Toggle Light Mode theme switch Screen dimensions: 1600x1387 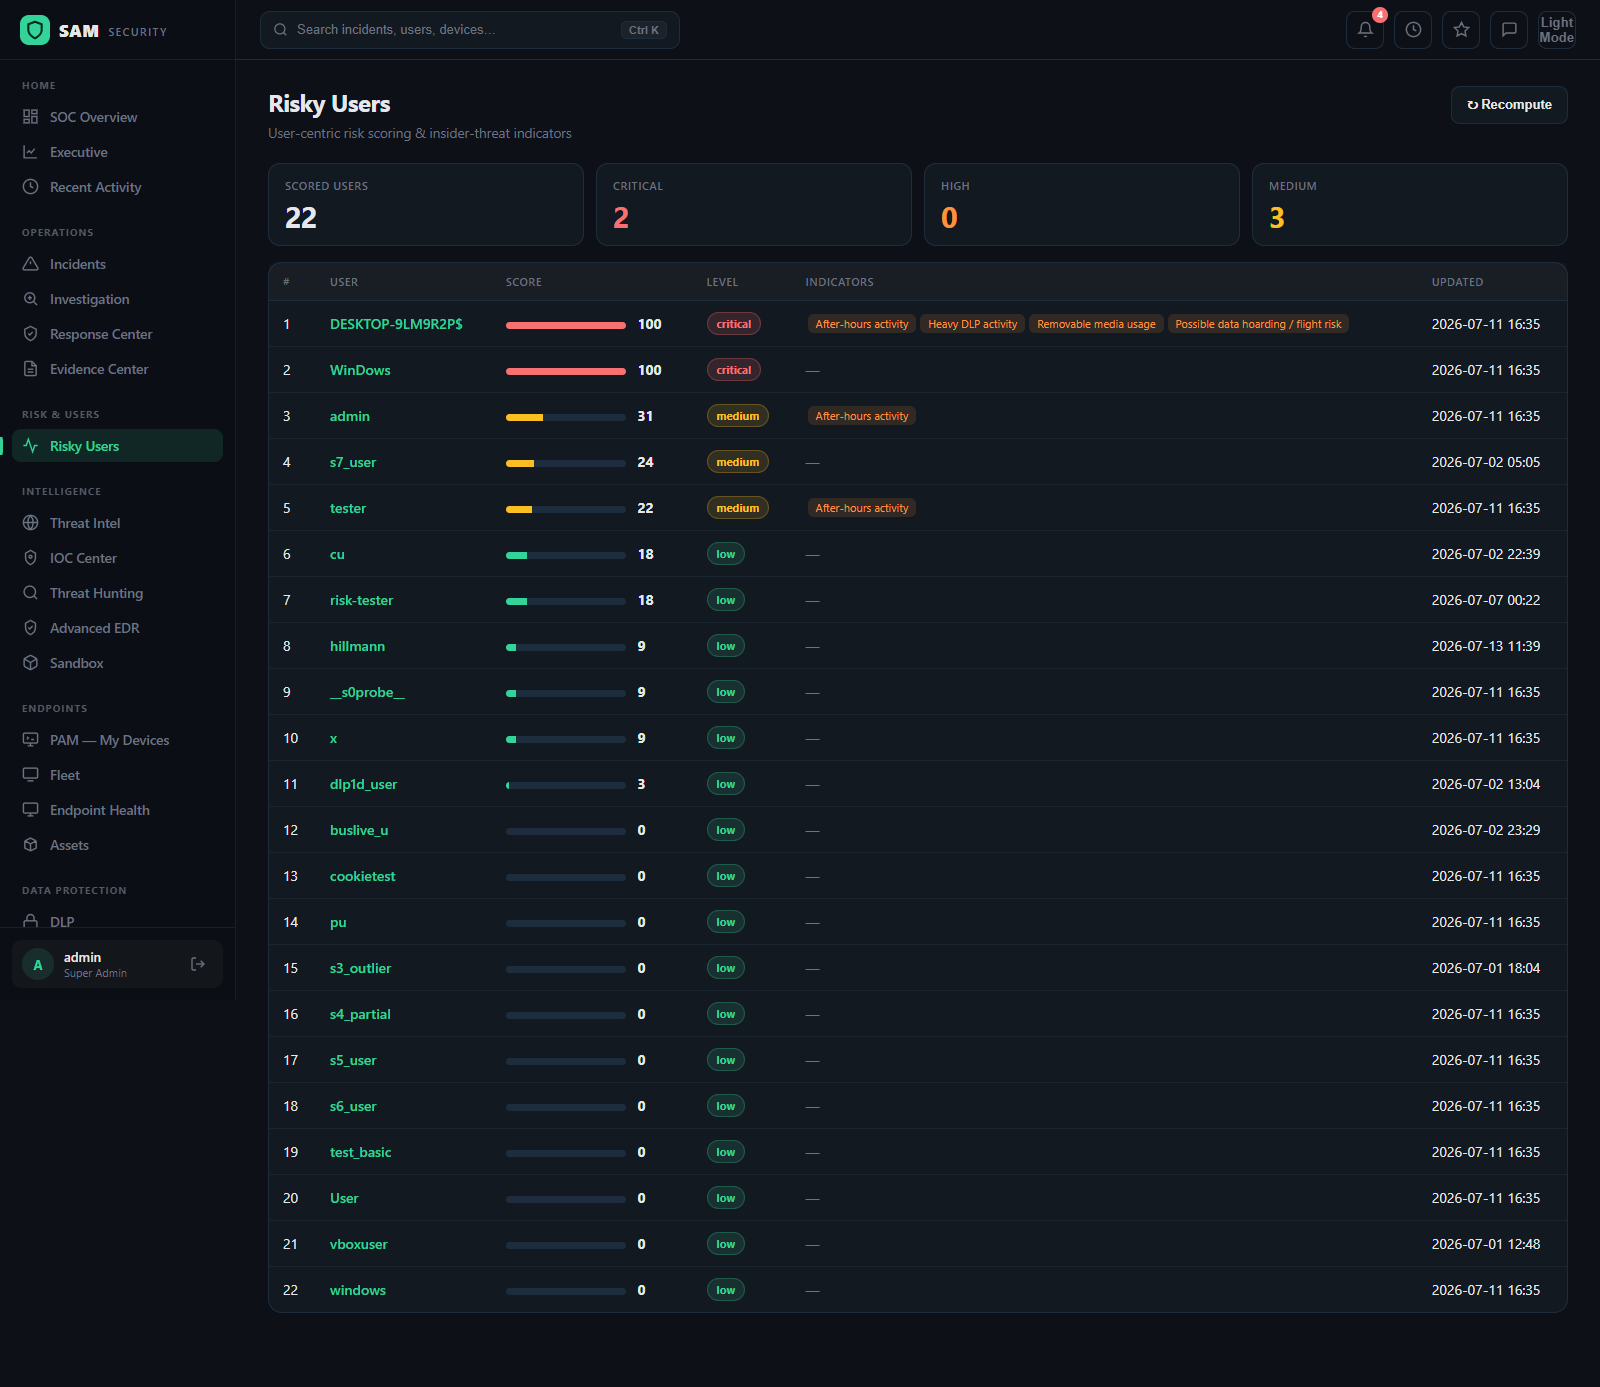click(x=1557, y=30)
